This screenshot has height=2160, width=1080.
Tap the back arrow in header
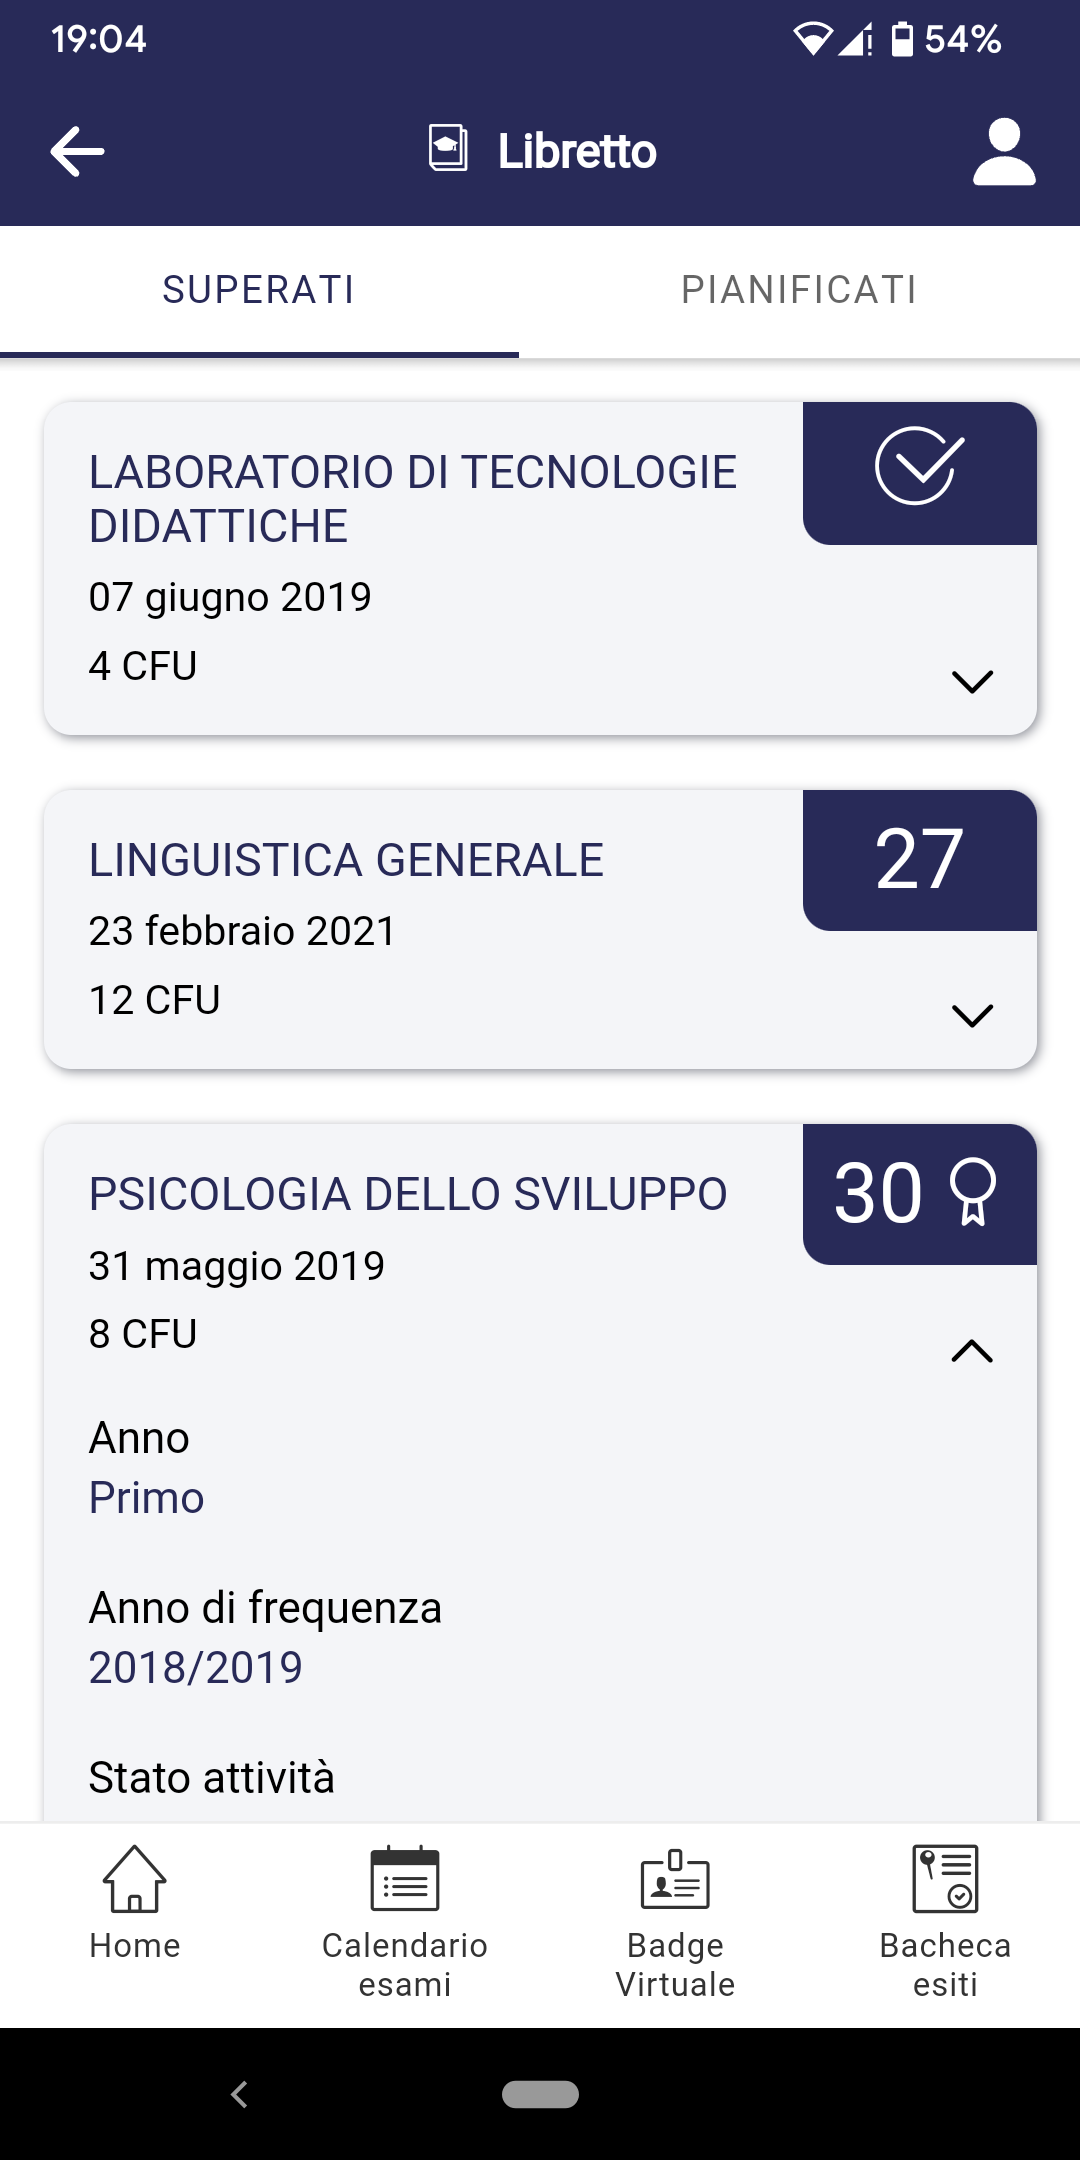[77, 152]
